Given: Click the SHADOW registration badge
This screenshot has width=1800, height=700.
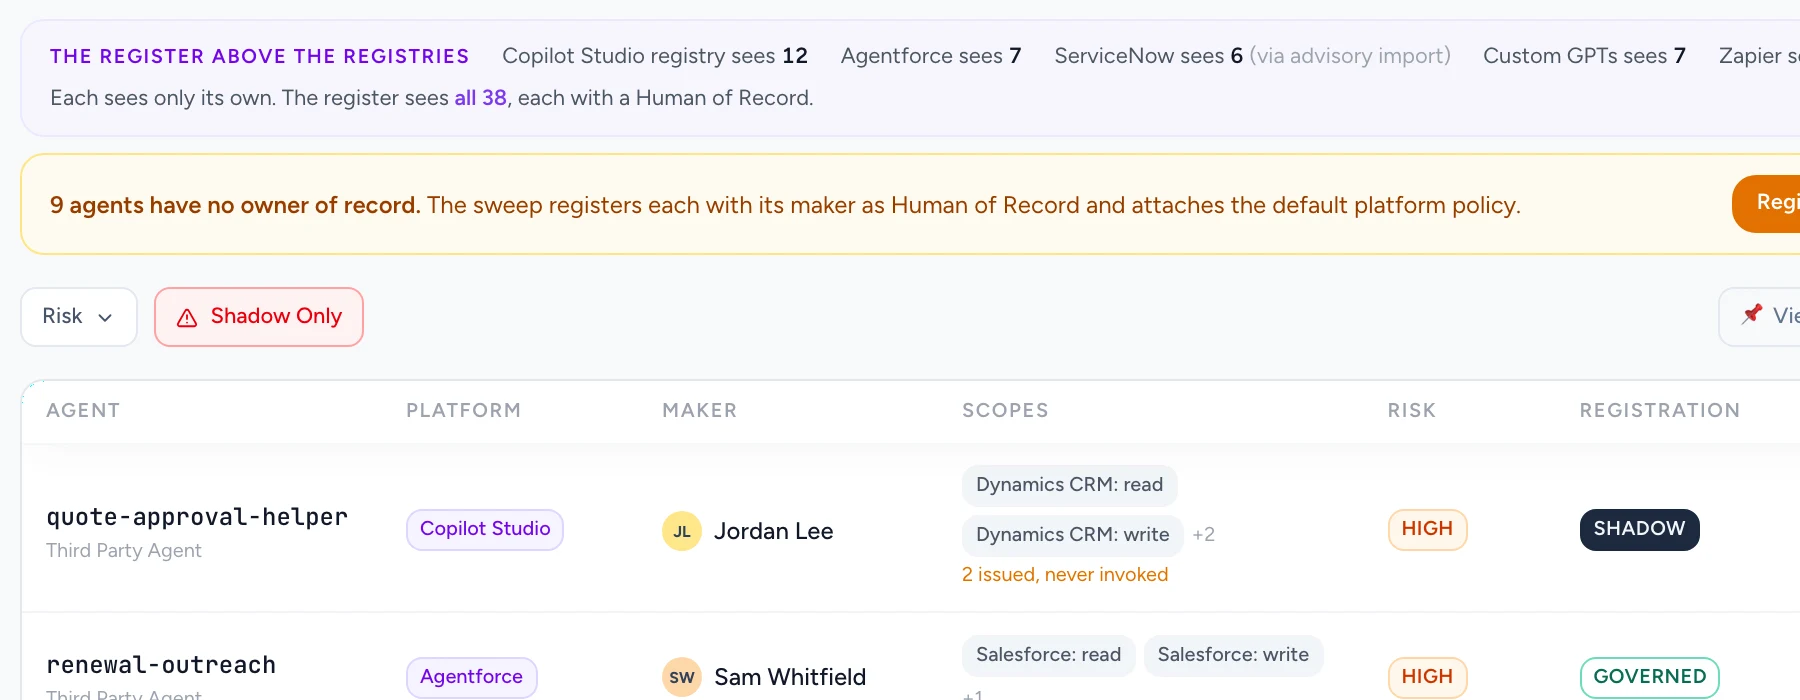Looking at the screenshot, I should 1639,529.
